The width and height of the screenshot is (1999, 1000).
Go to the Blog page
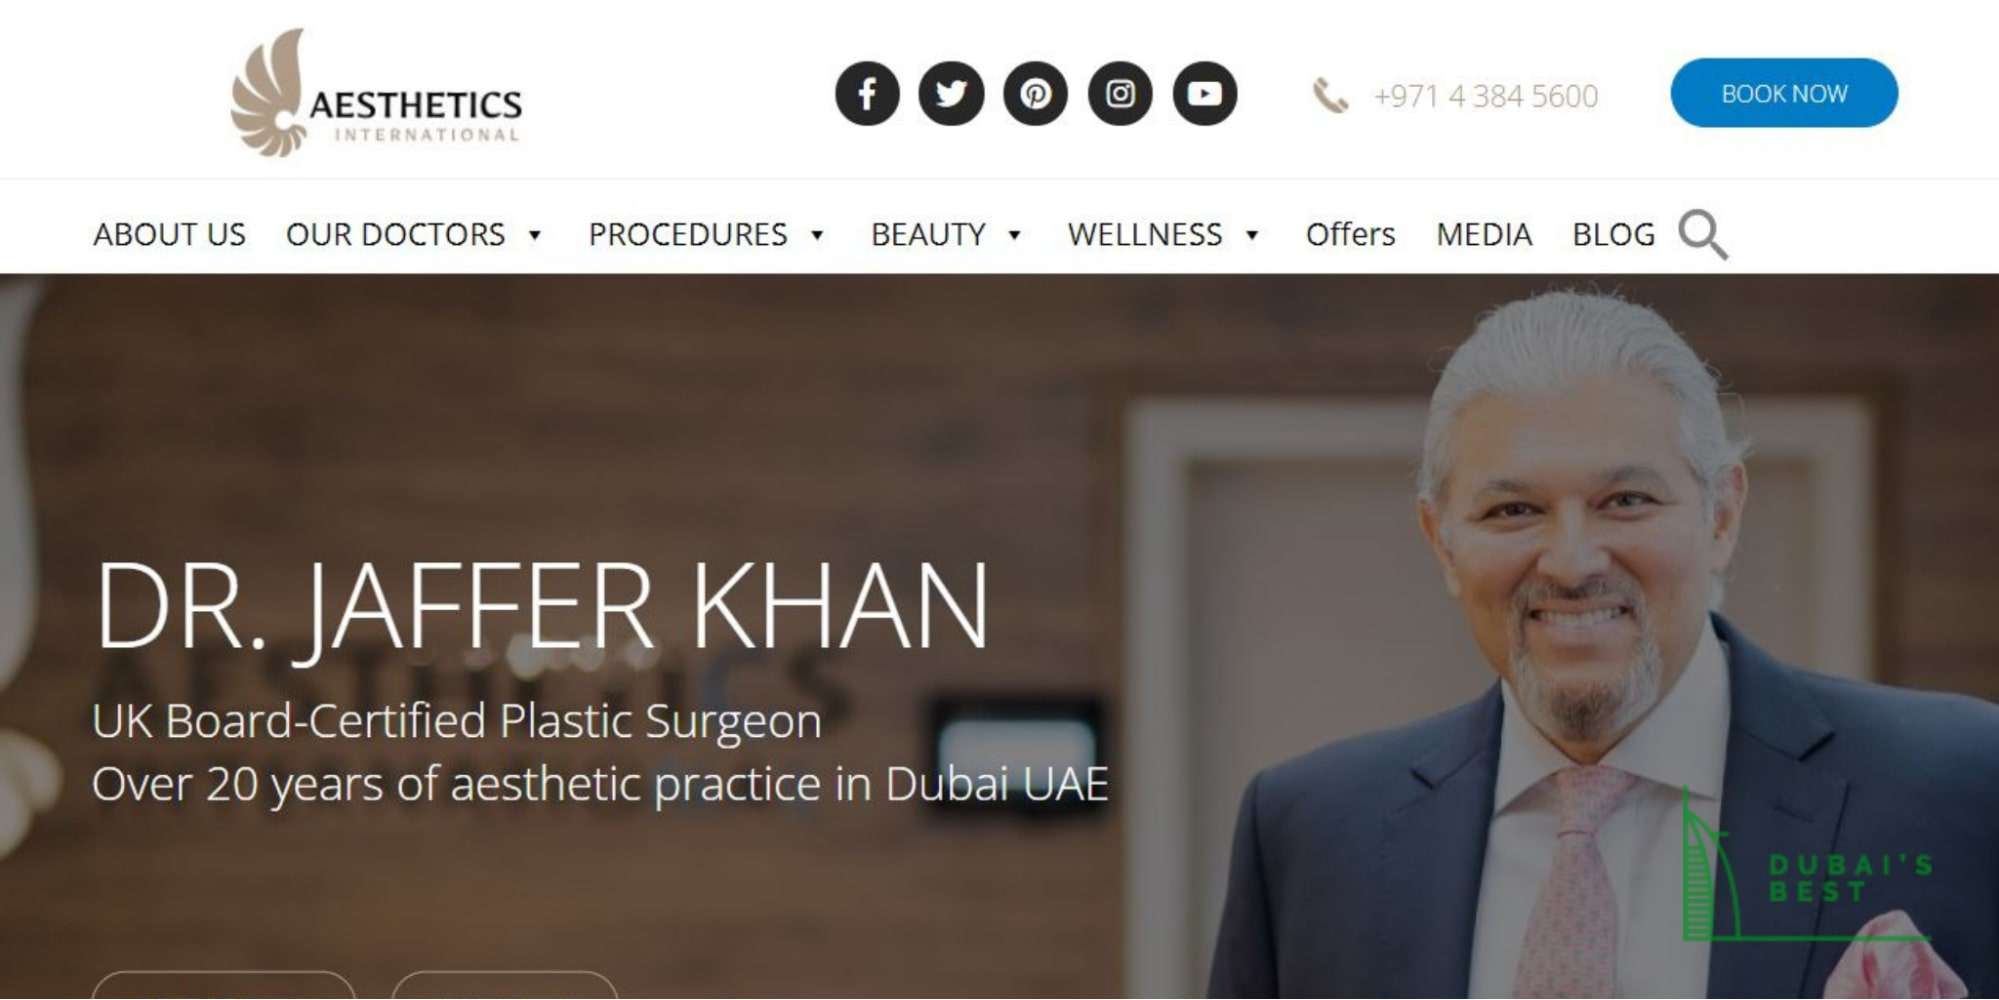(1613, 235)
